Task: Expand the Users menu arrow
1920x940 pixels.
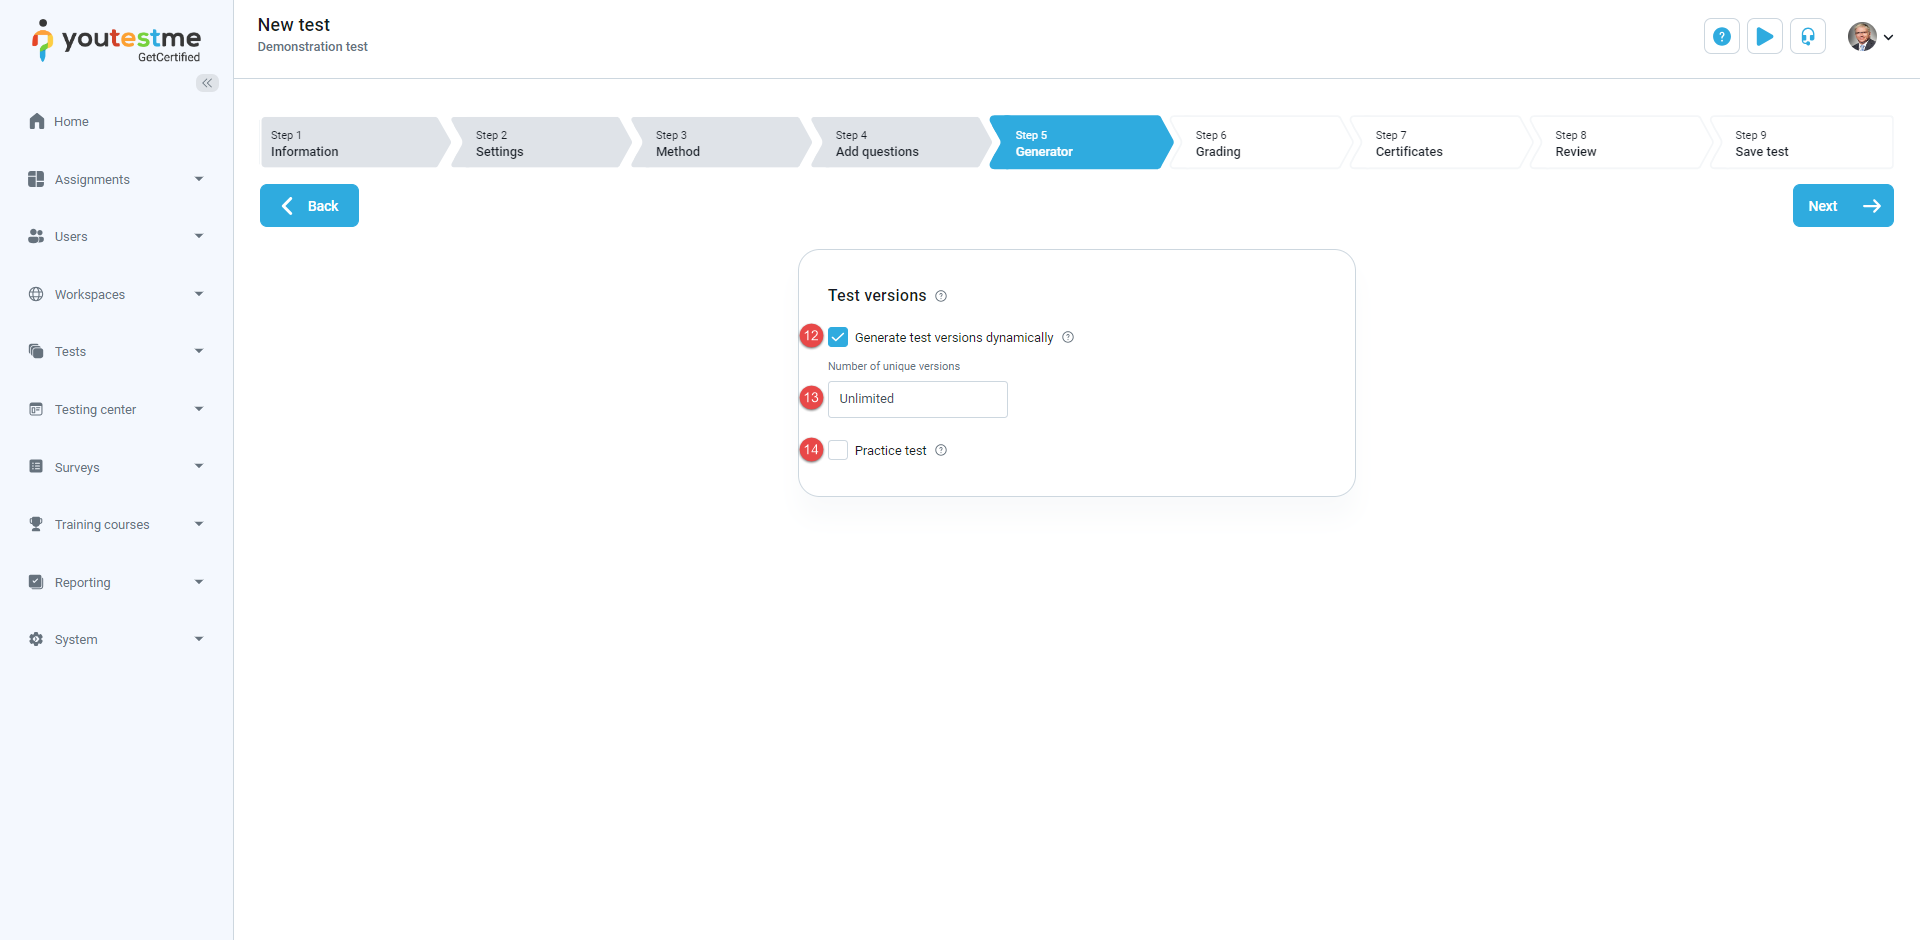Action: pos(199,236)
